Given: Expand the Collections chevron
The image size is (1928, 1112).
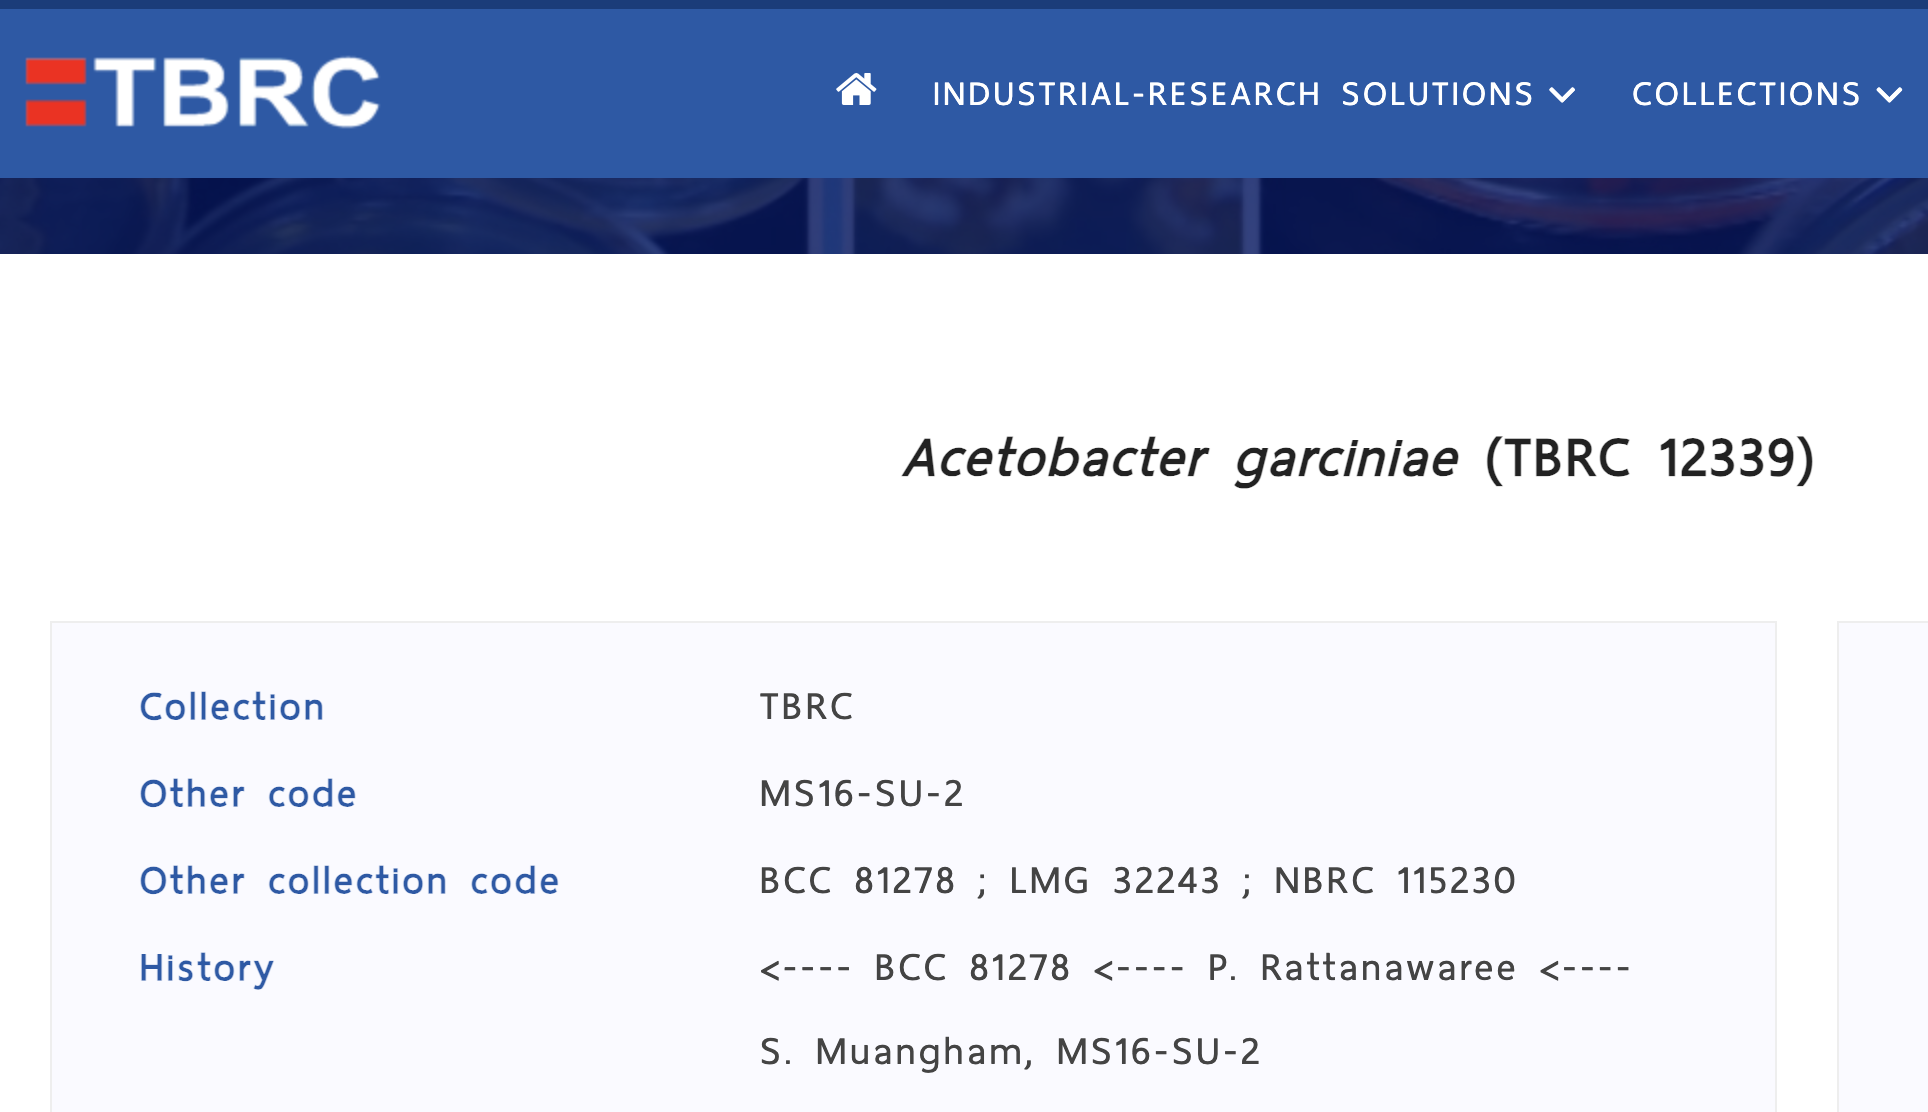Looking at the screenshot, I should 1889,95.
